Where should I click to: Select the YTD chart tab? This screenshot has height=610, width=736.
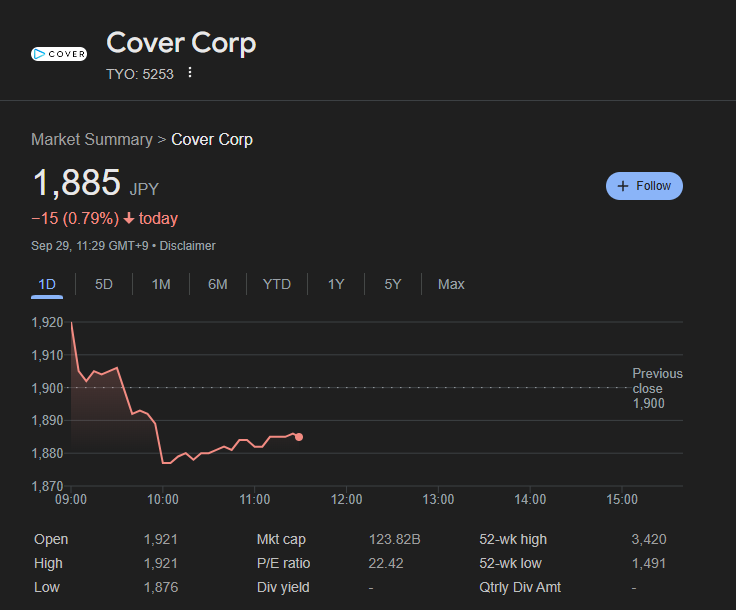tap(277, 284)
